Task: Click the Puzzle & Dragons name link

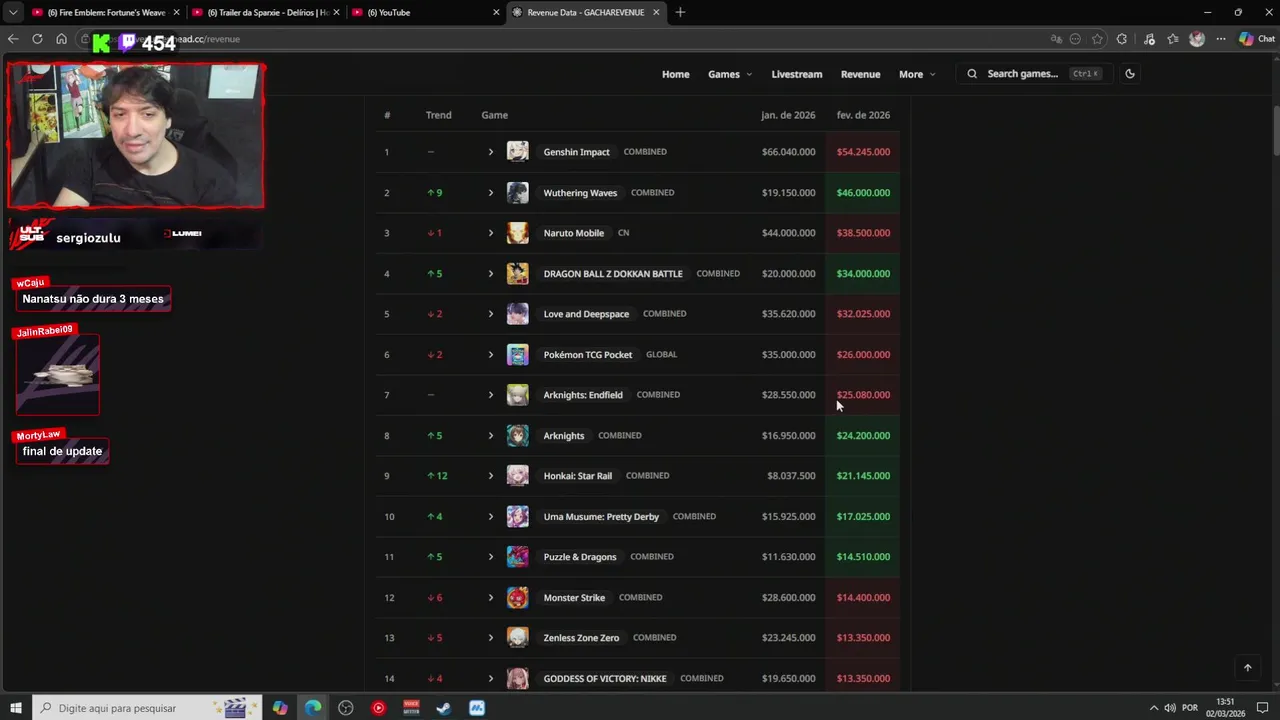Action: (x=580, y=557)
